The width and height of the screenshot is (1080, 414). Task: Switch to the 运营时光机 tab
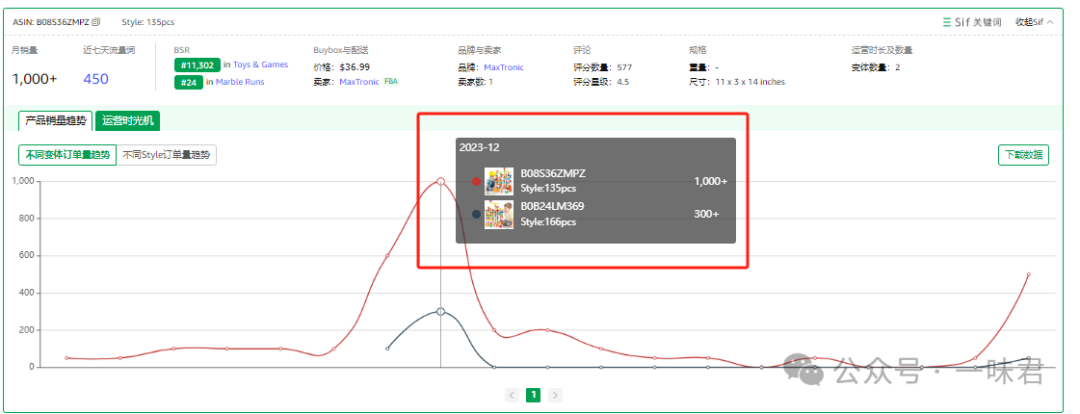pos(127,121)
